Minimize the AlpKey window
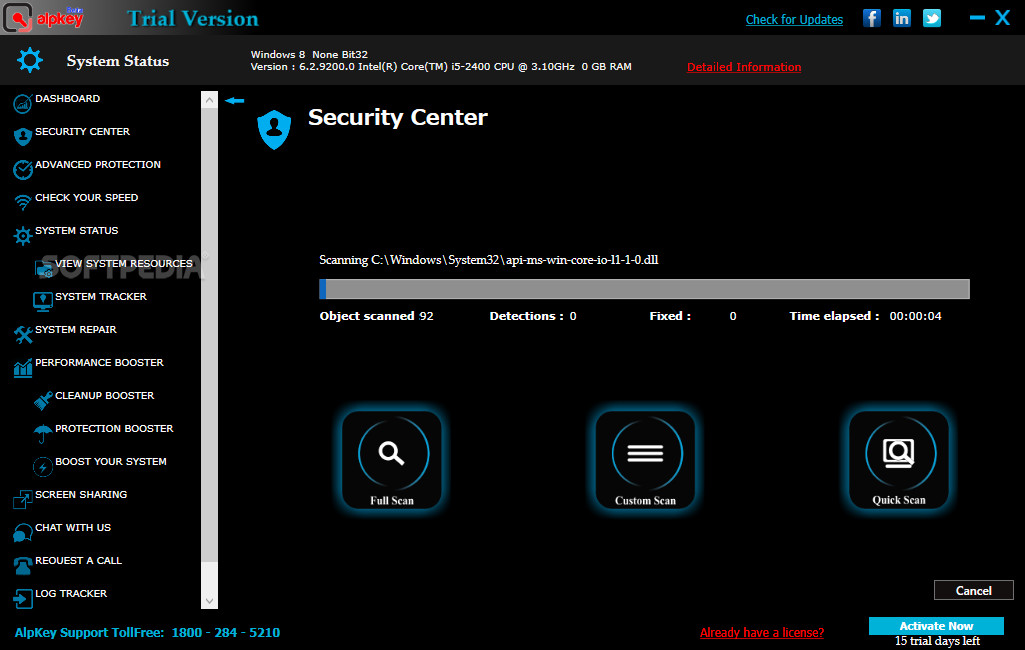 click(977, 18)
